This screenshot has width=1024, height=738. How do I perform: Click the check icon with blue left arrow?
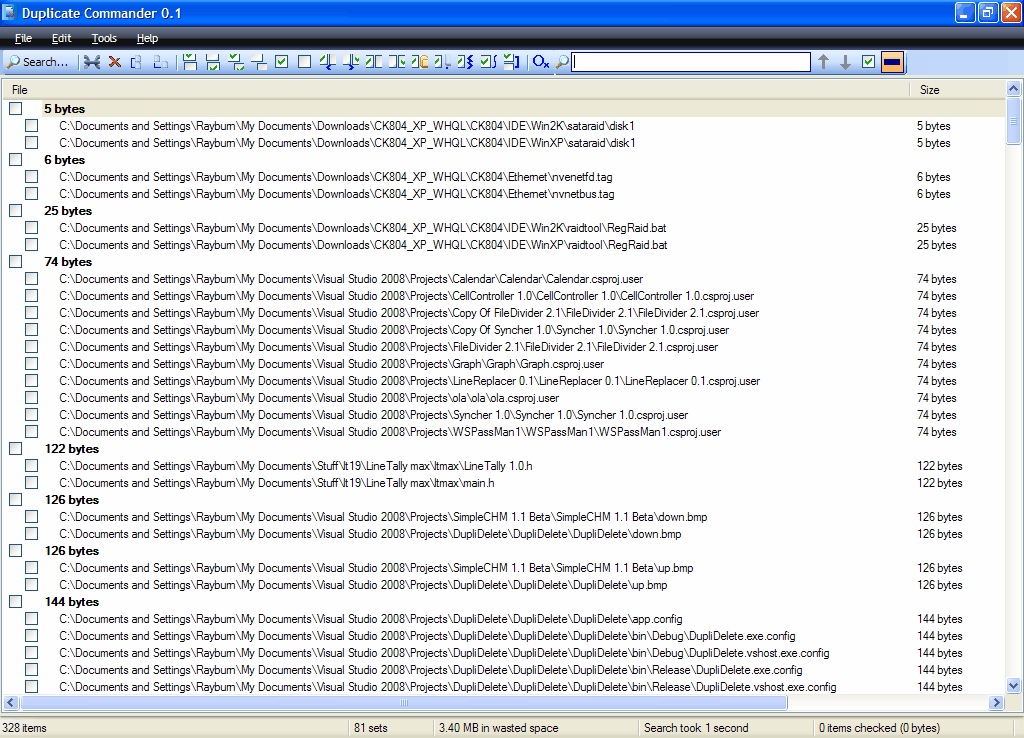[x=327, y=62]
